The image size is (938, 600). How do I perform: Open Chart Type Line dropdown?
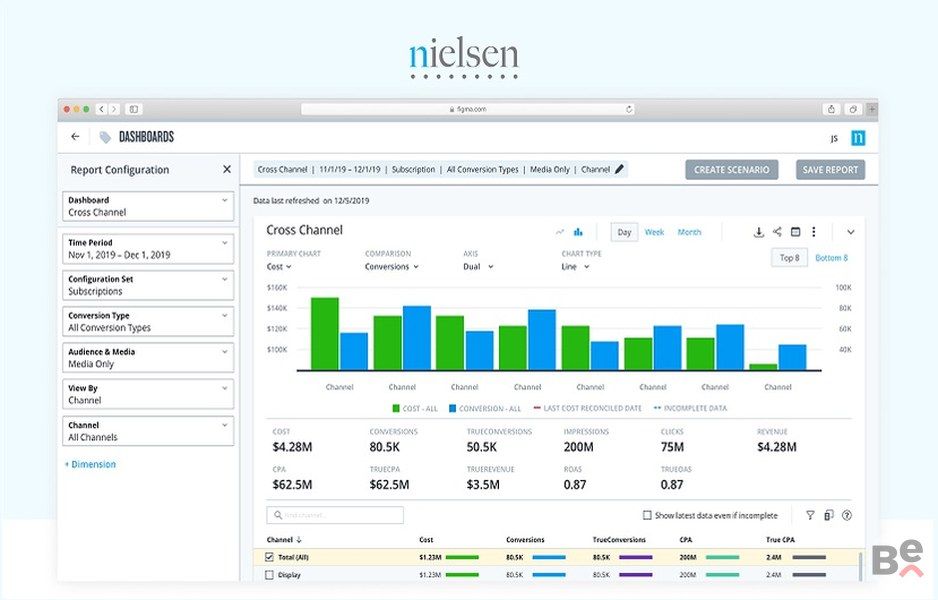click(x=575, y=267)
